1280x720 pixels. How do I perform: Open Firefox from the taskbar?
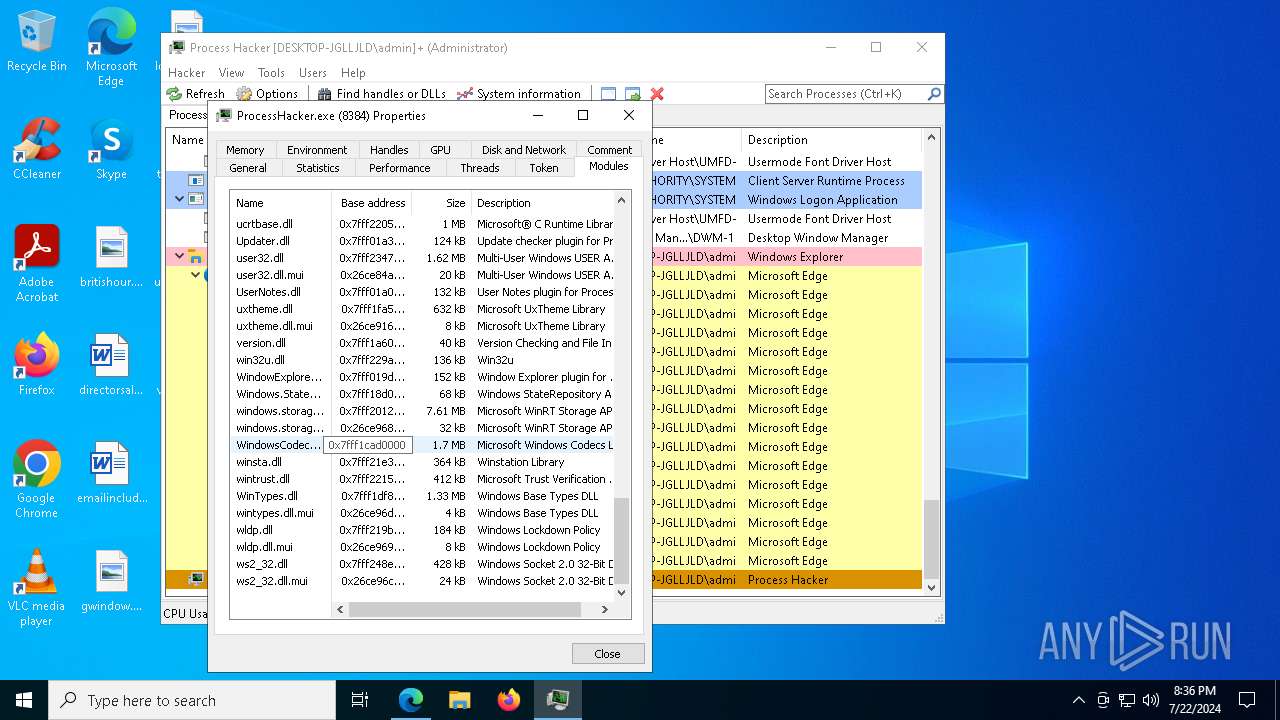[x=509, y=700]
